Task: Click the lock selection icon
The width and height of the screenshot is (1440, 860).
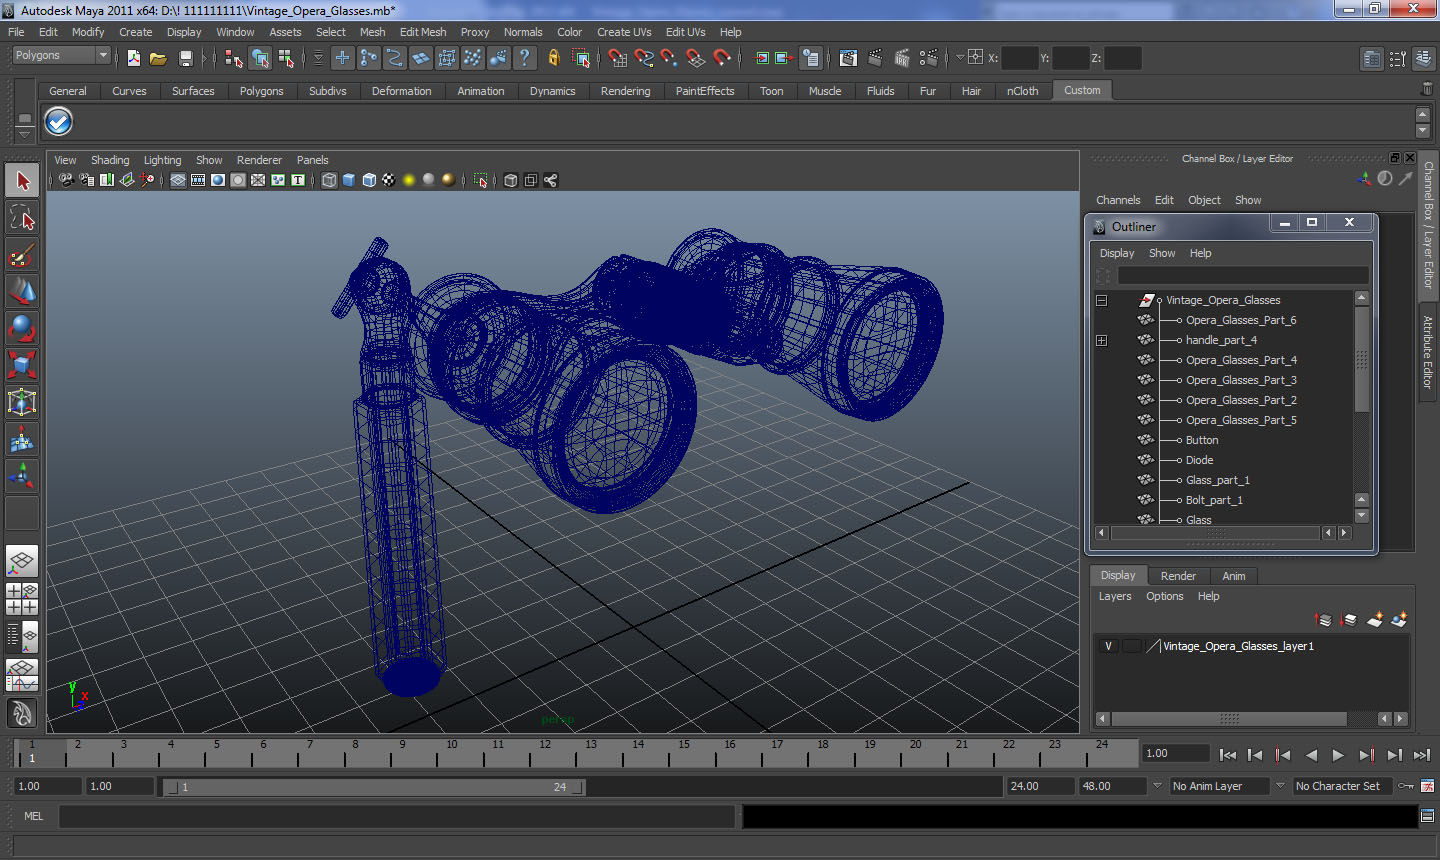Action: [554, 58]
